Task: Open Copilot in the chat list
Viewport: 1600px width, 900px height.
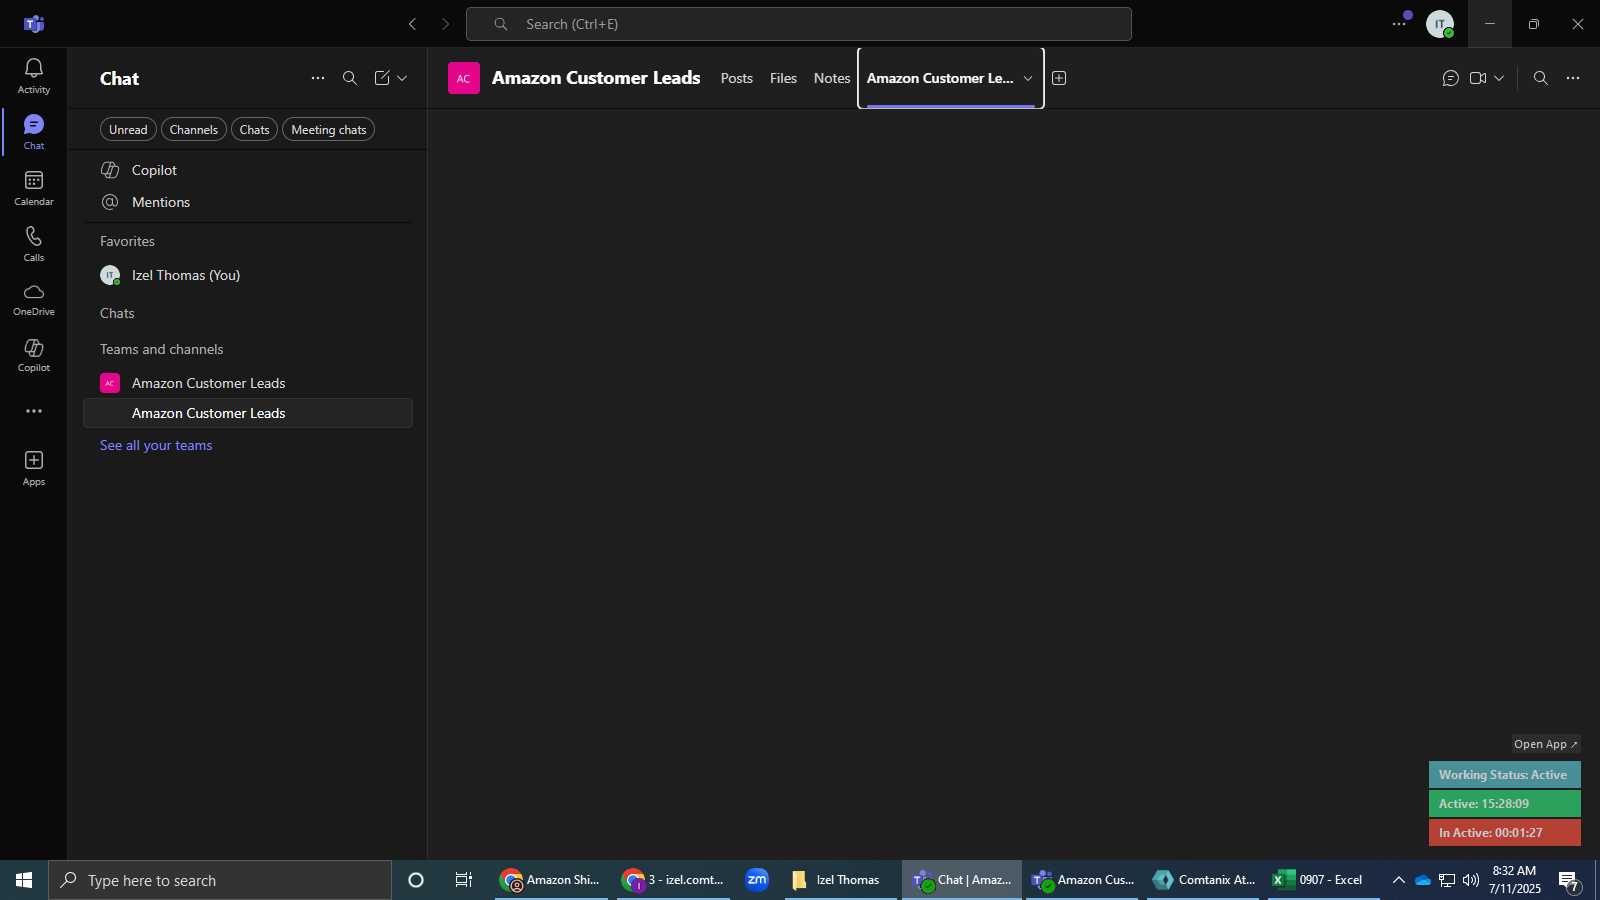Action: 248,170
